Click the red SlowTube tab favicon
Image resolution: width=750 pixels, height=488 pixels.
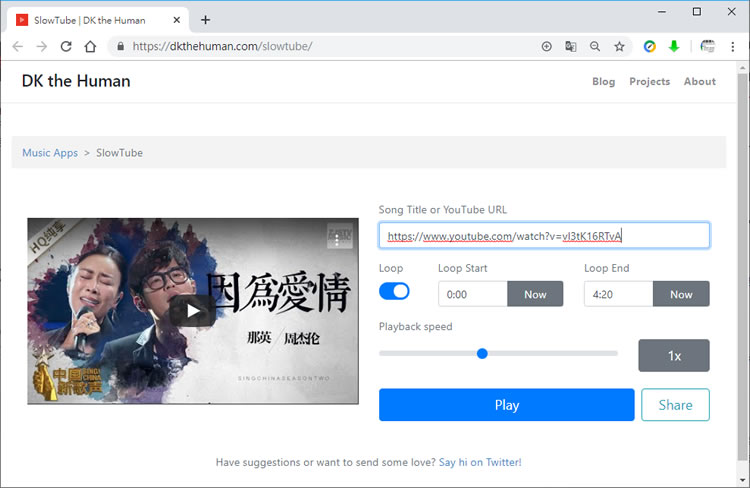coord(22,20)
